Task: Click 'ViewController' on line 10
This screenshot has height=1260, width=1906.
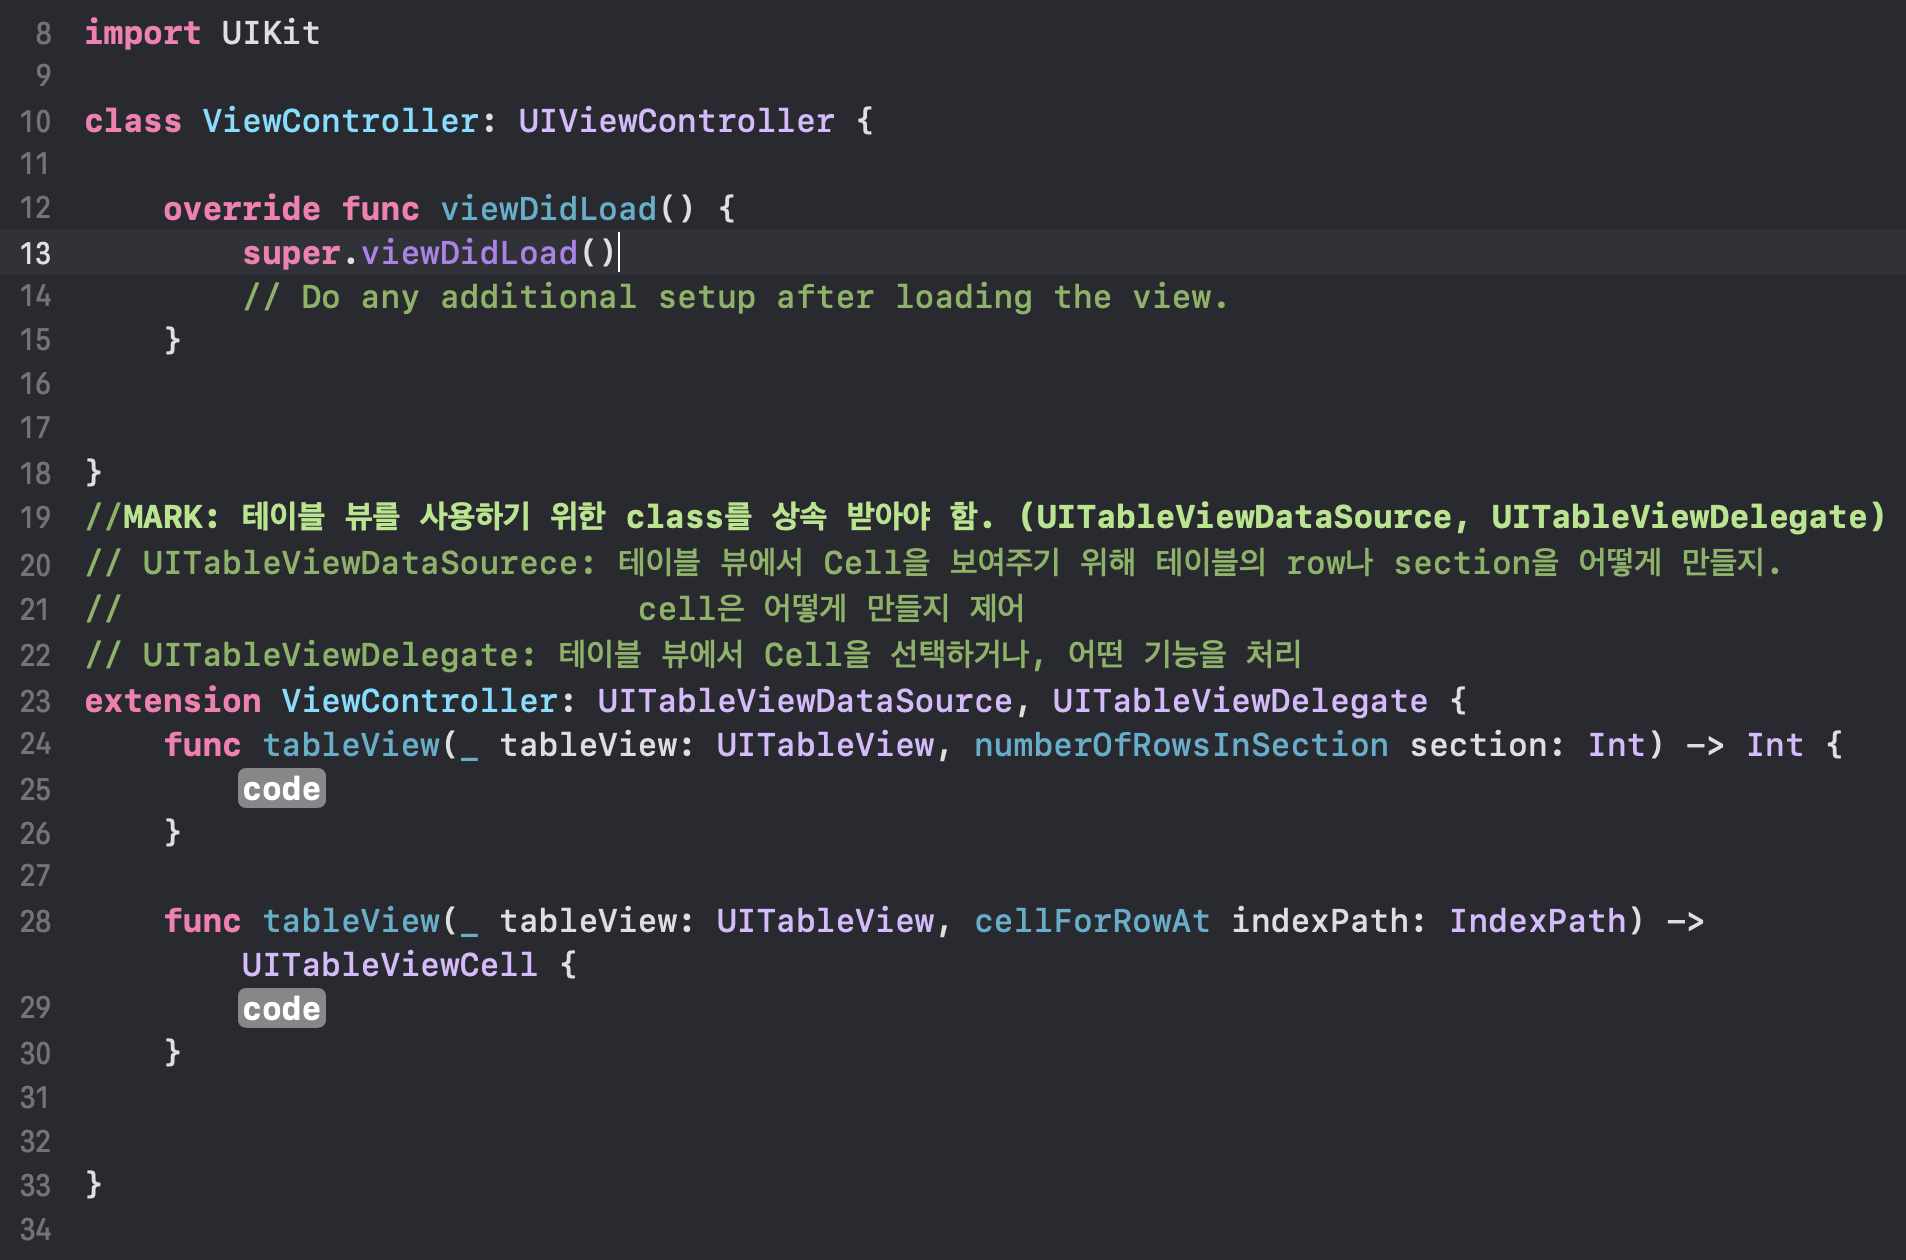Action: [x=341, y=121]
